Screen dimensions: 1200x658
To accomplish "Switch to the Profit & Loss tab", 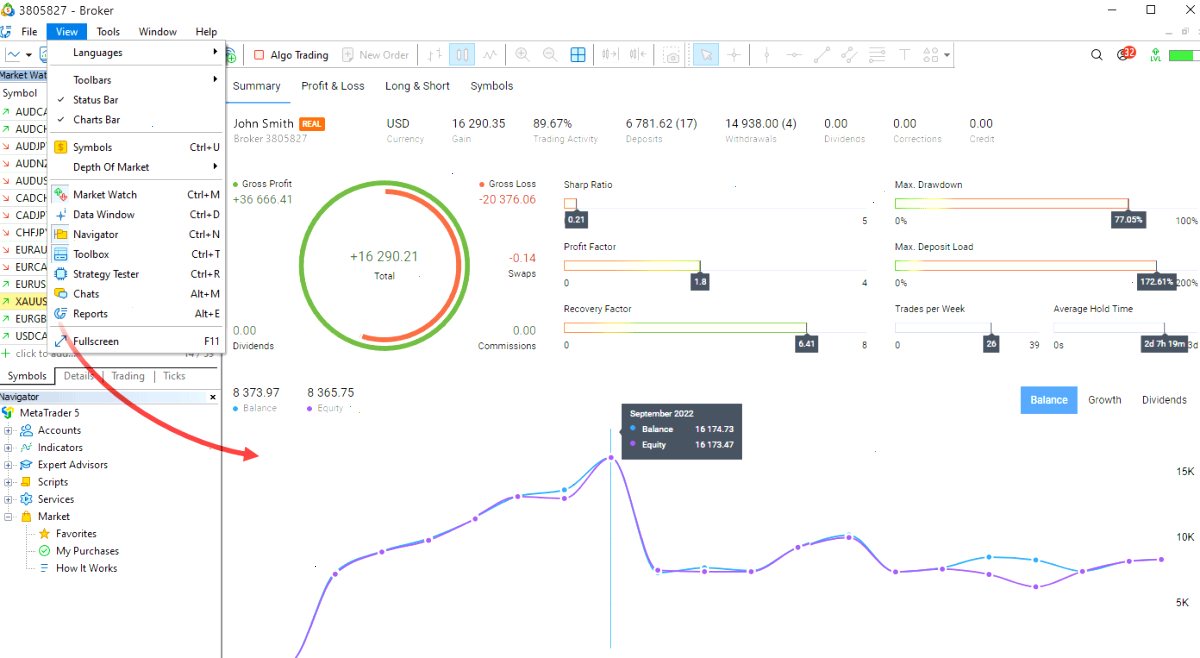I will click(x=333, y=86).
